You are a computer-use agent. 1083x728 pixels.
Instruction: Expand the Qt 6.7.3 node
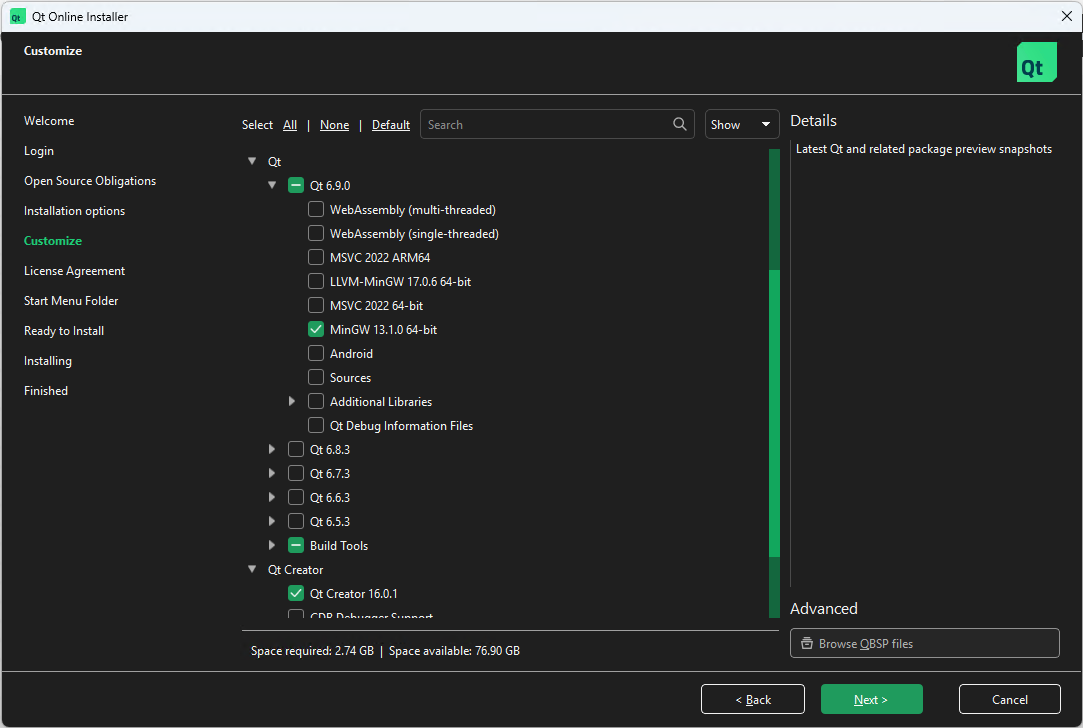tap(271, 473)
